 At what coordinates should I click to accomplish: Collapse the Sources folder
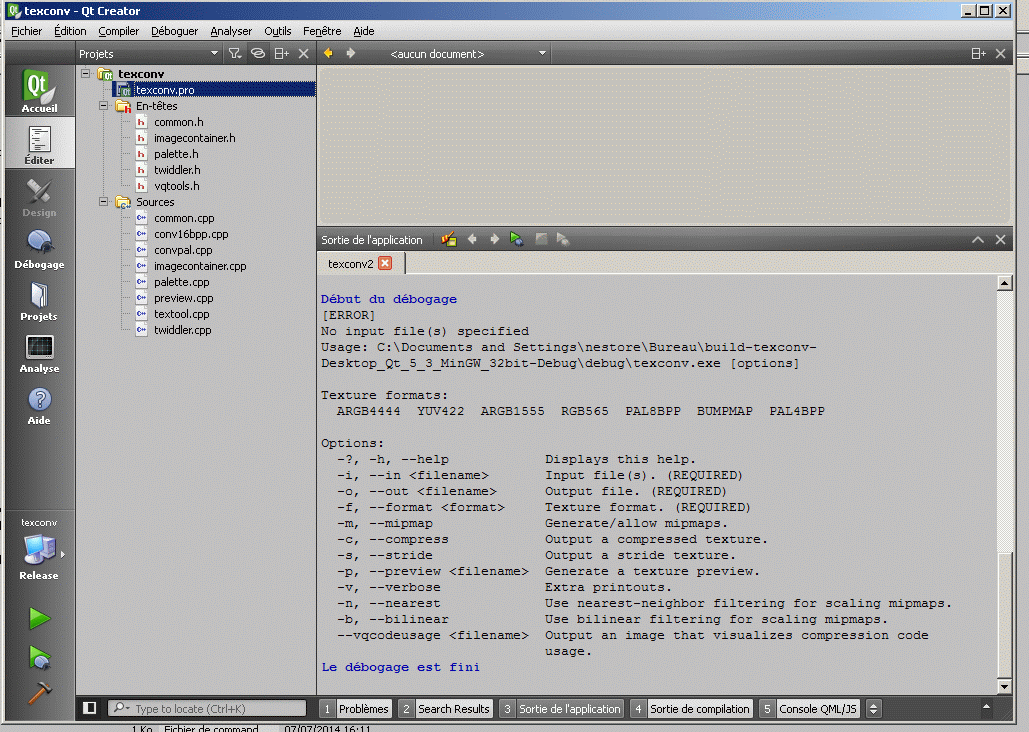[x=104, y=202]
